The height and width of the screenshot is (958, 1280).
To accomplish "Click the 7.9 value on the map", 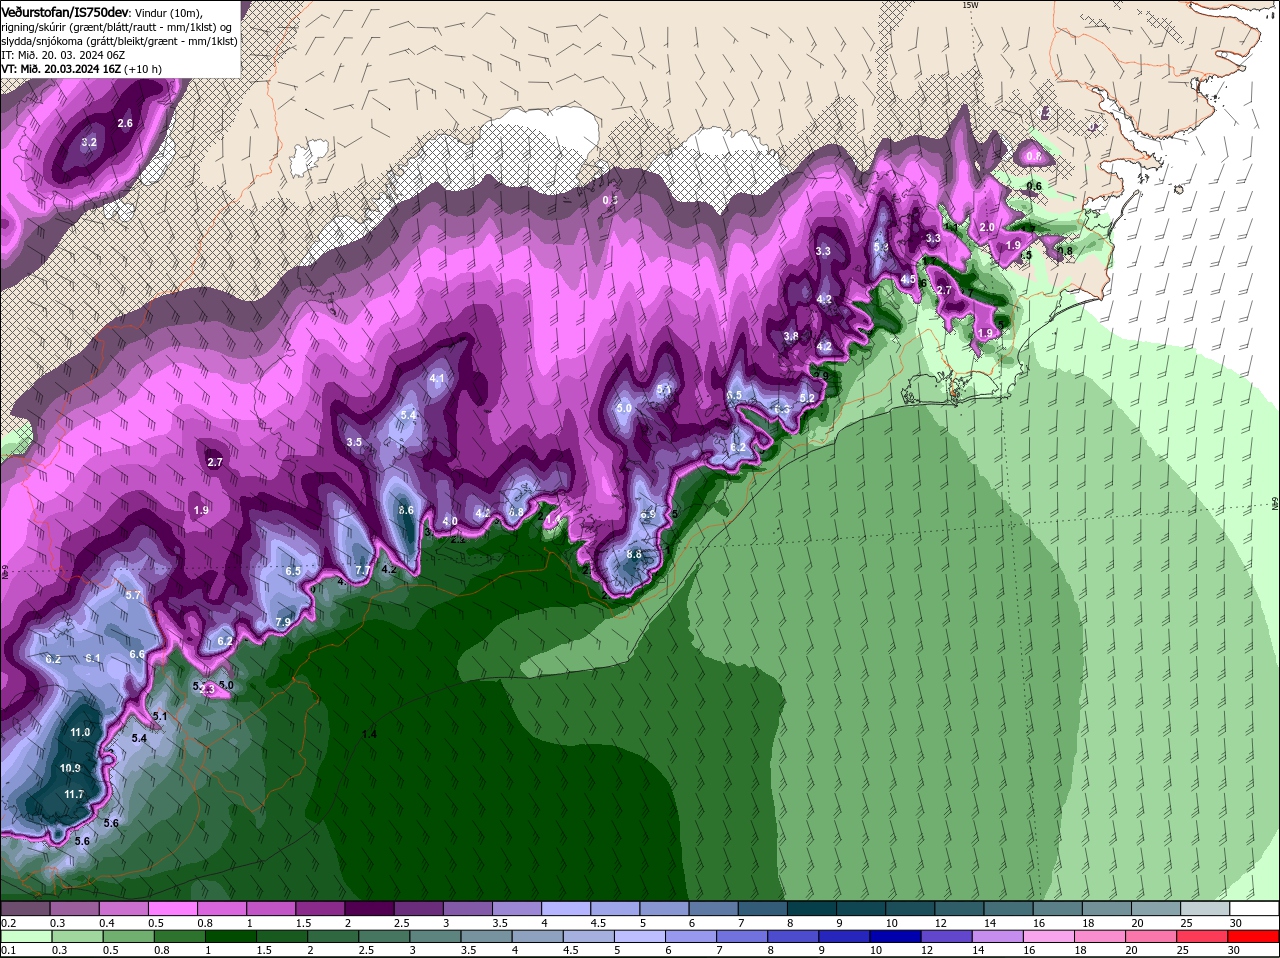I will [283, 622].
